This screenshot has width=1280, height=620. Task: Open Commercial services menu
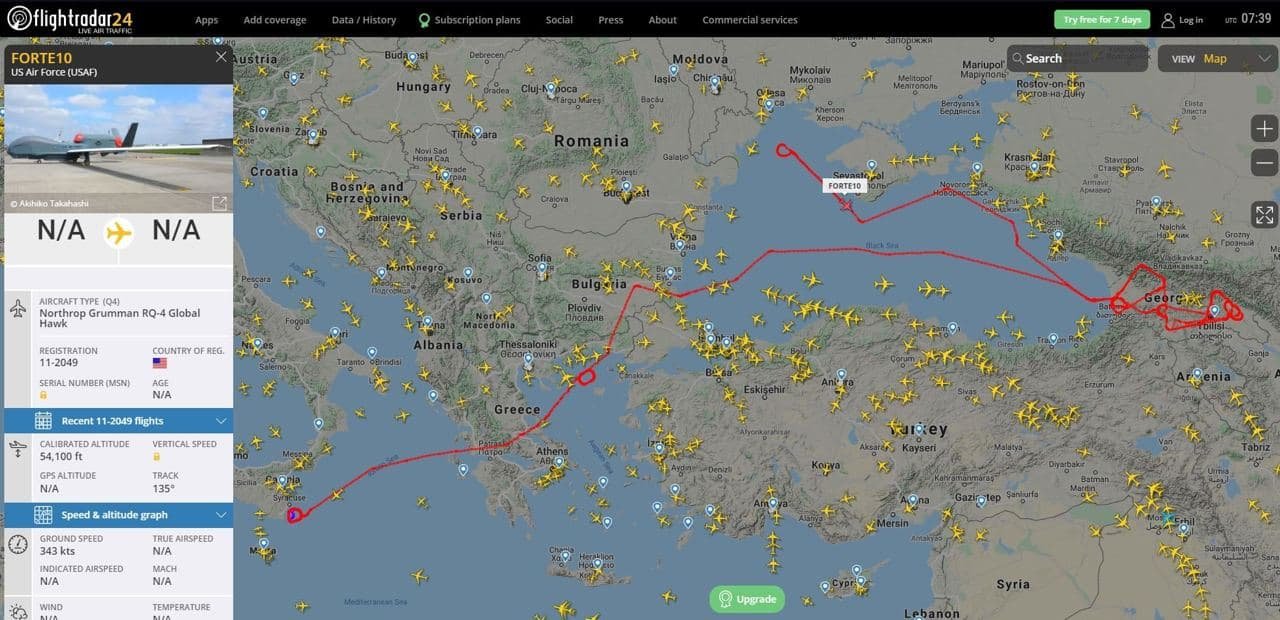pos(750,20)
